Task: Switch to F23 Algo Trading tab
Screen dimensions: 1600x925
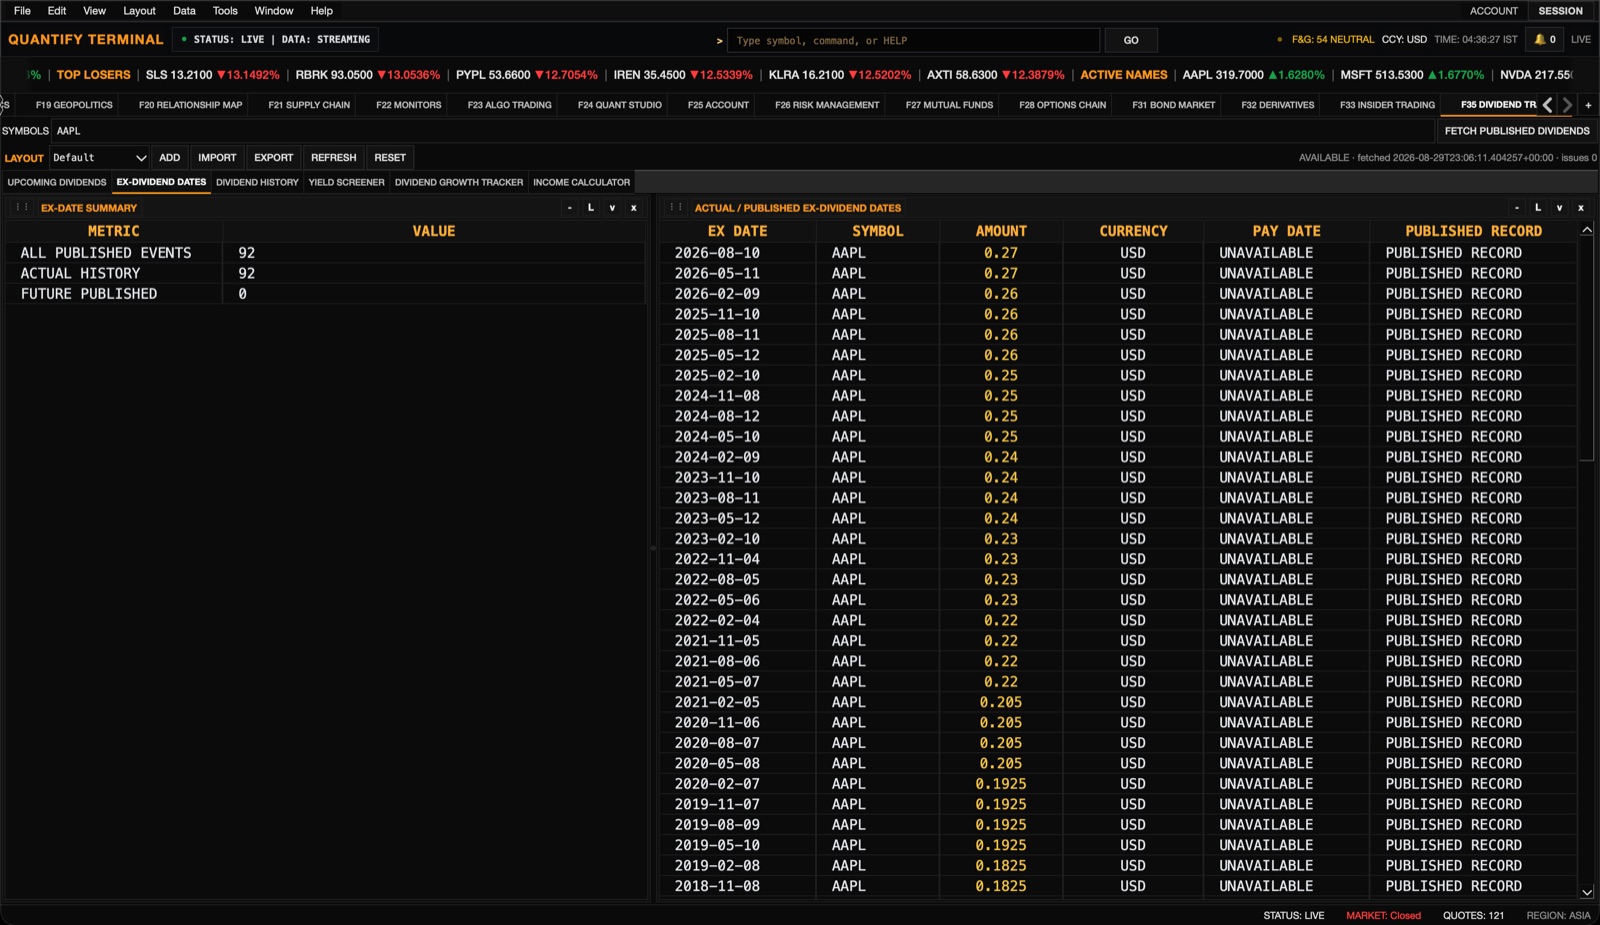Action: pos(509,105)
